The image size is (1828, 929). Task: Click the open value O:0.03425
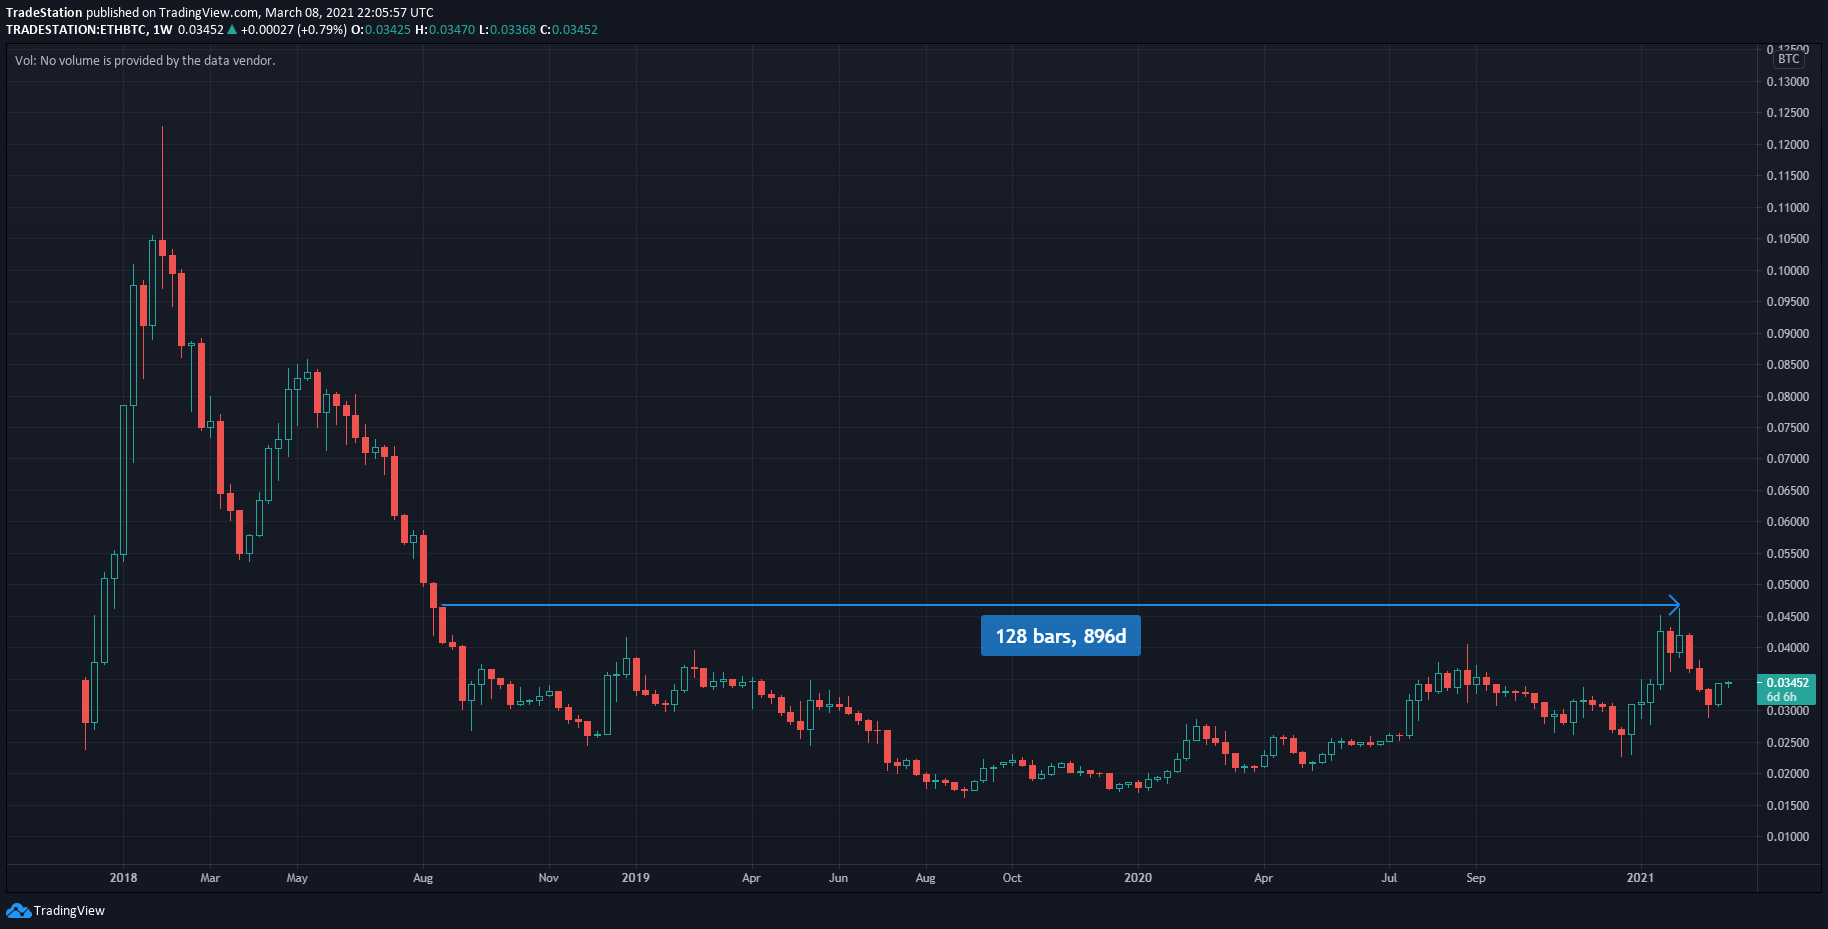381,30
